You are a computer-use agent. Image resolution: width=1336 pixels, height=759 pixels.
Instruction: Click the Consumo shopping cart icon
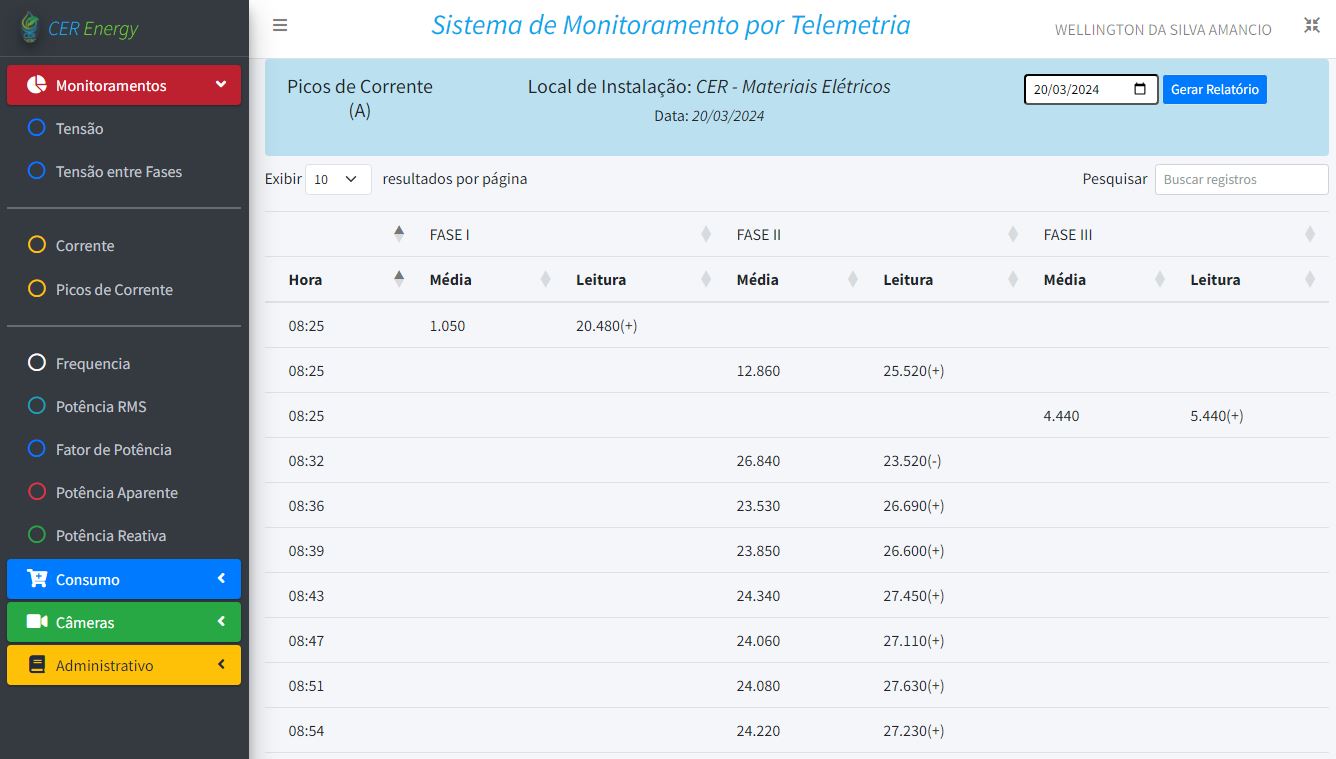pos(37,579)
